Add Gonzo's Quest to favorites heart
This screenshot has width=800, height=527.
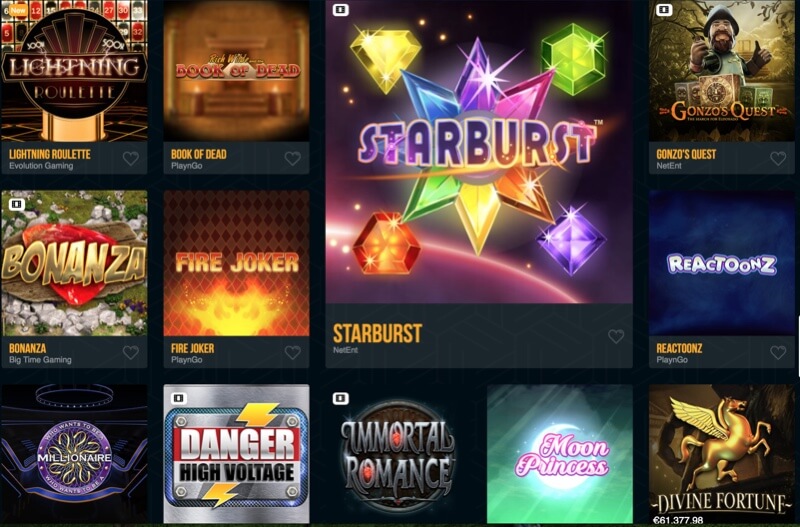(778, 159)
